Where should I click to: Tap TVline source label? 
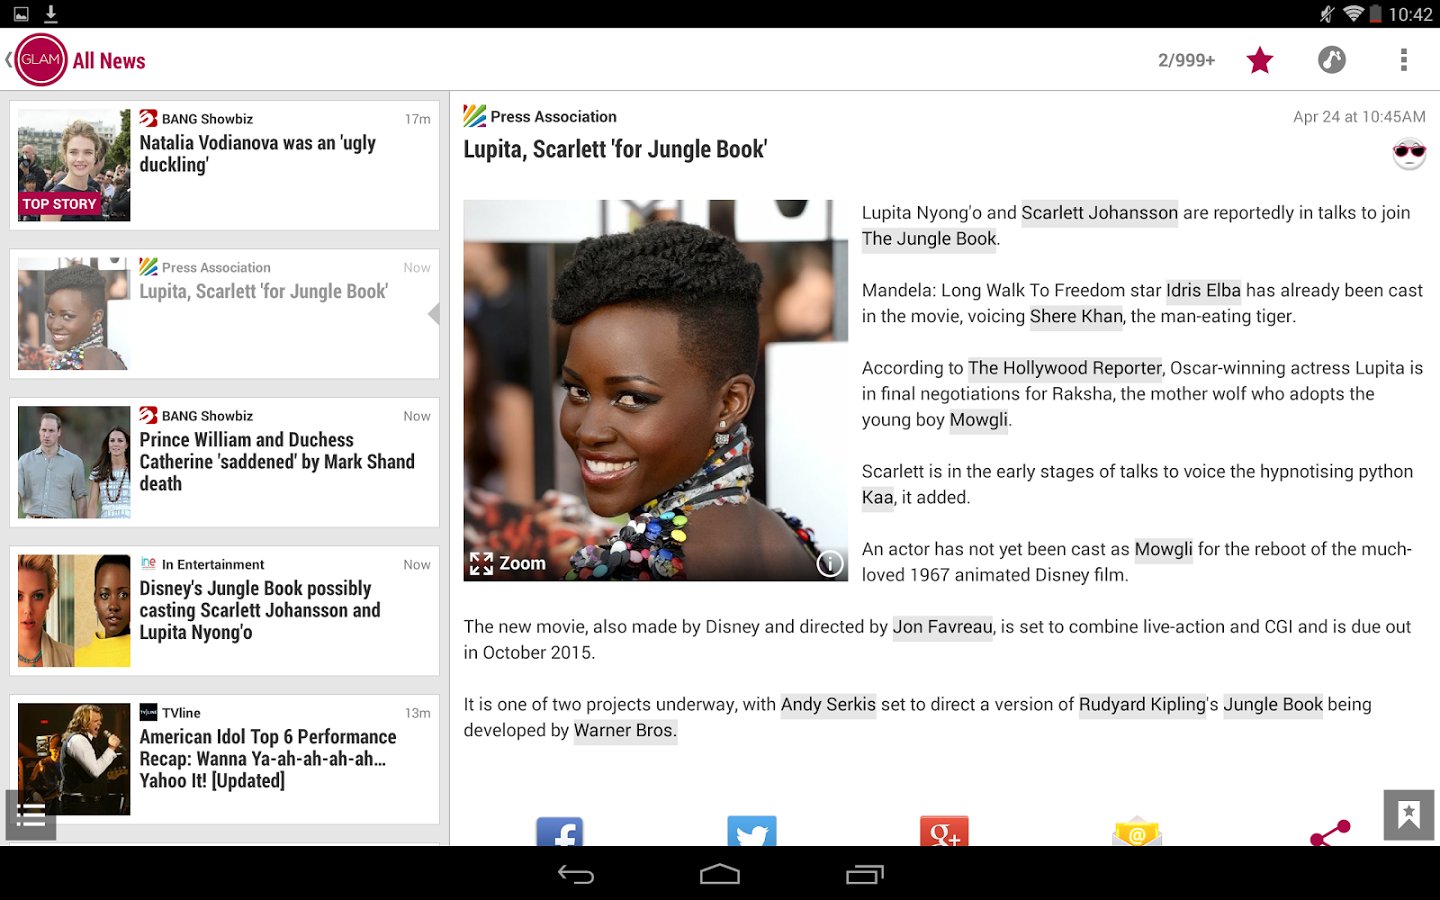point(170,713)
